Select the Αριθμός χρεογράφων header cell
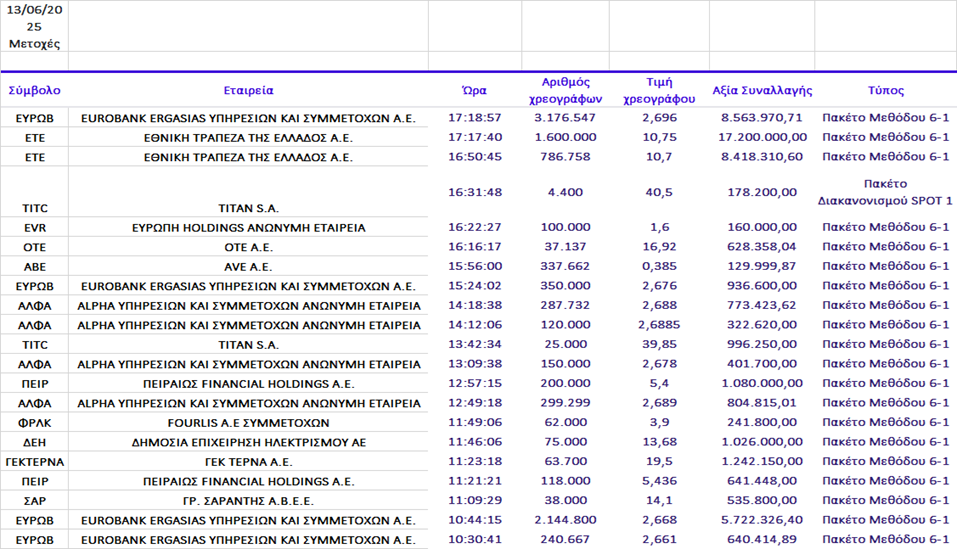The image size is (957, 549). (566, 90)
